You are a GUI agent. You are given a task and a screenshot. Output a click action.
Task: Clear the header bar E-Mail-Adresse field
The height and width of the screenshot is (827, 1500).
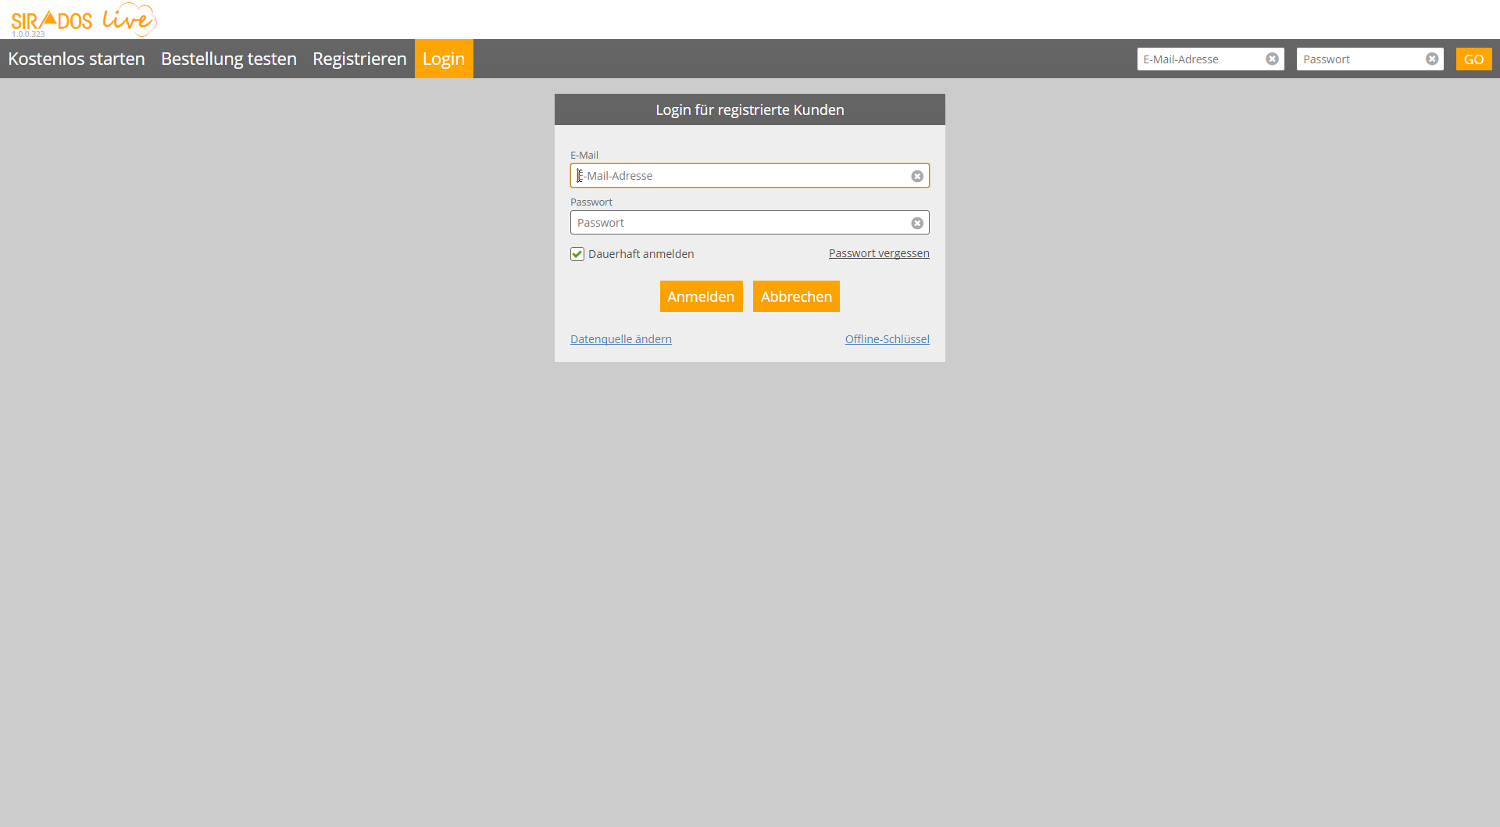pyautogui.click(x=1272, y=59)
